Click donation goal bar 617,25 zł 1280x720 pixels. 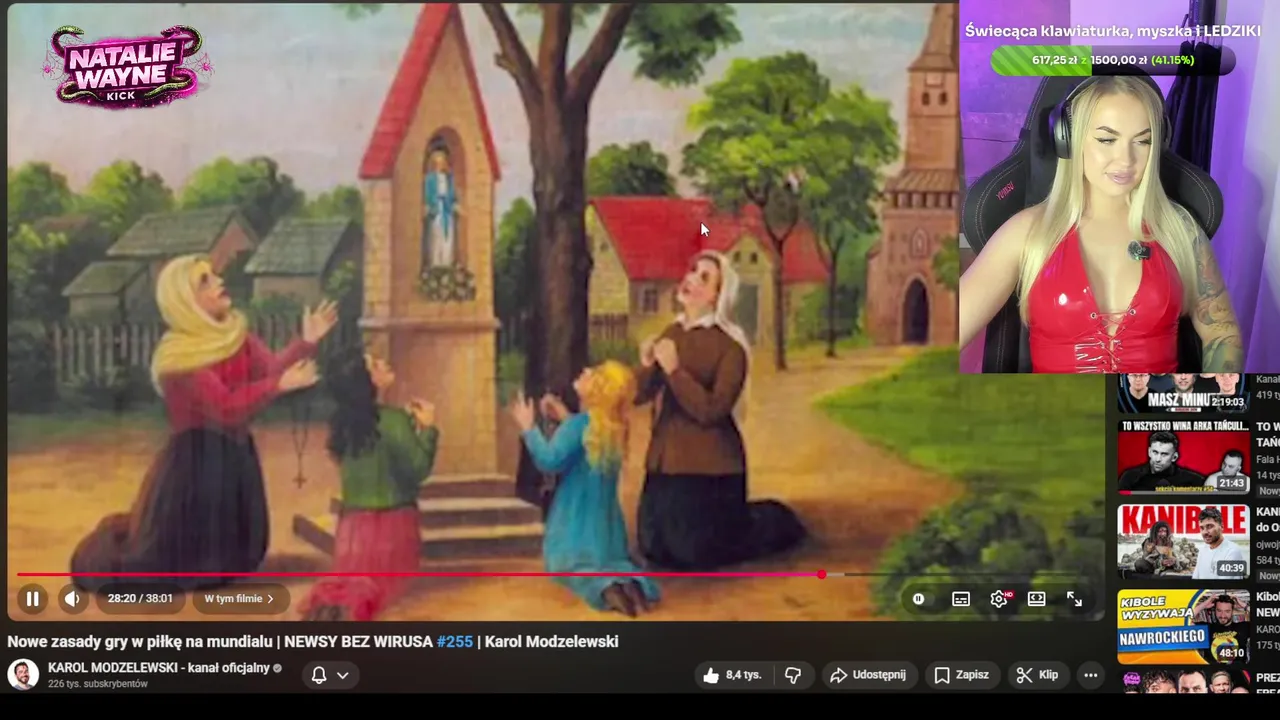1112,60
